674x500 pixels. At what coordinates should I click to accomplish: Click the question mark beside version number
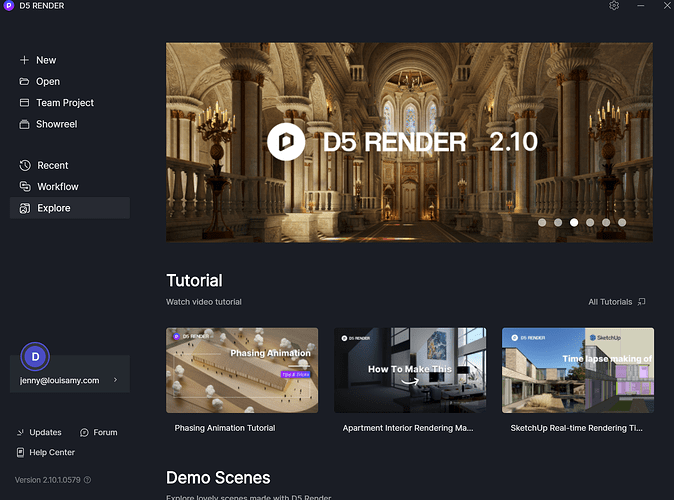87,480
